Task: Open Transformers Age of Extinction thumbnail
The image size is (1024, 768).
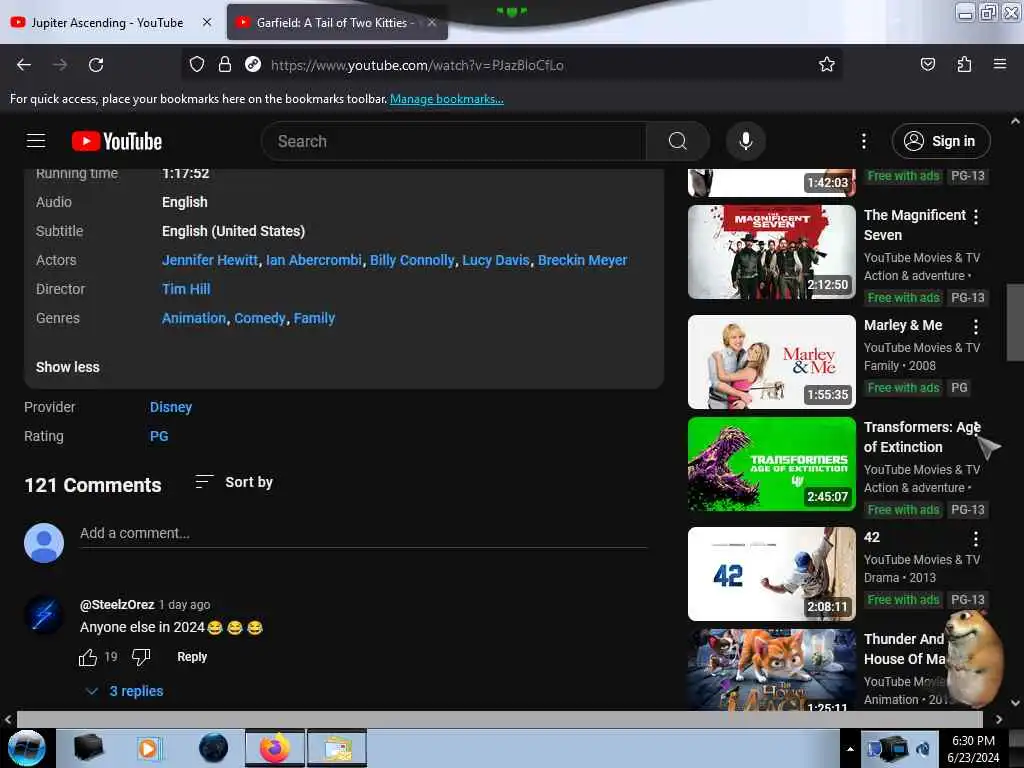Action: click(x=771, y=464)
